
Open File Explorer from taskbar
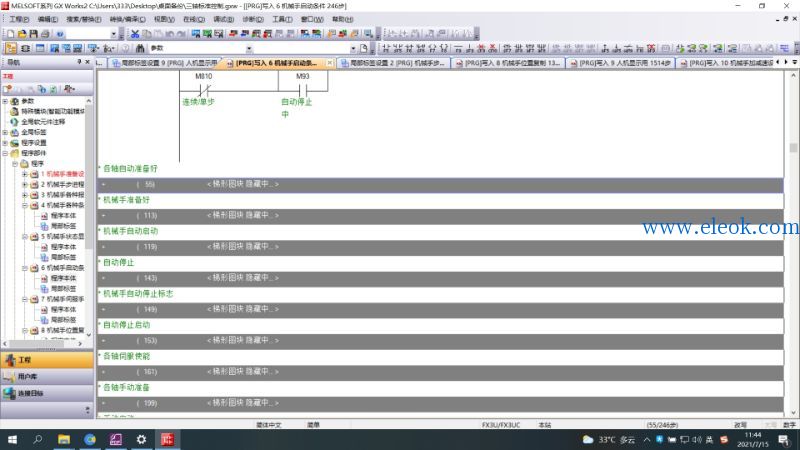click(x=64, y=439)
